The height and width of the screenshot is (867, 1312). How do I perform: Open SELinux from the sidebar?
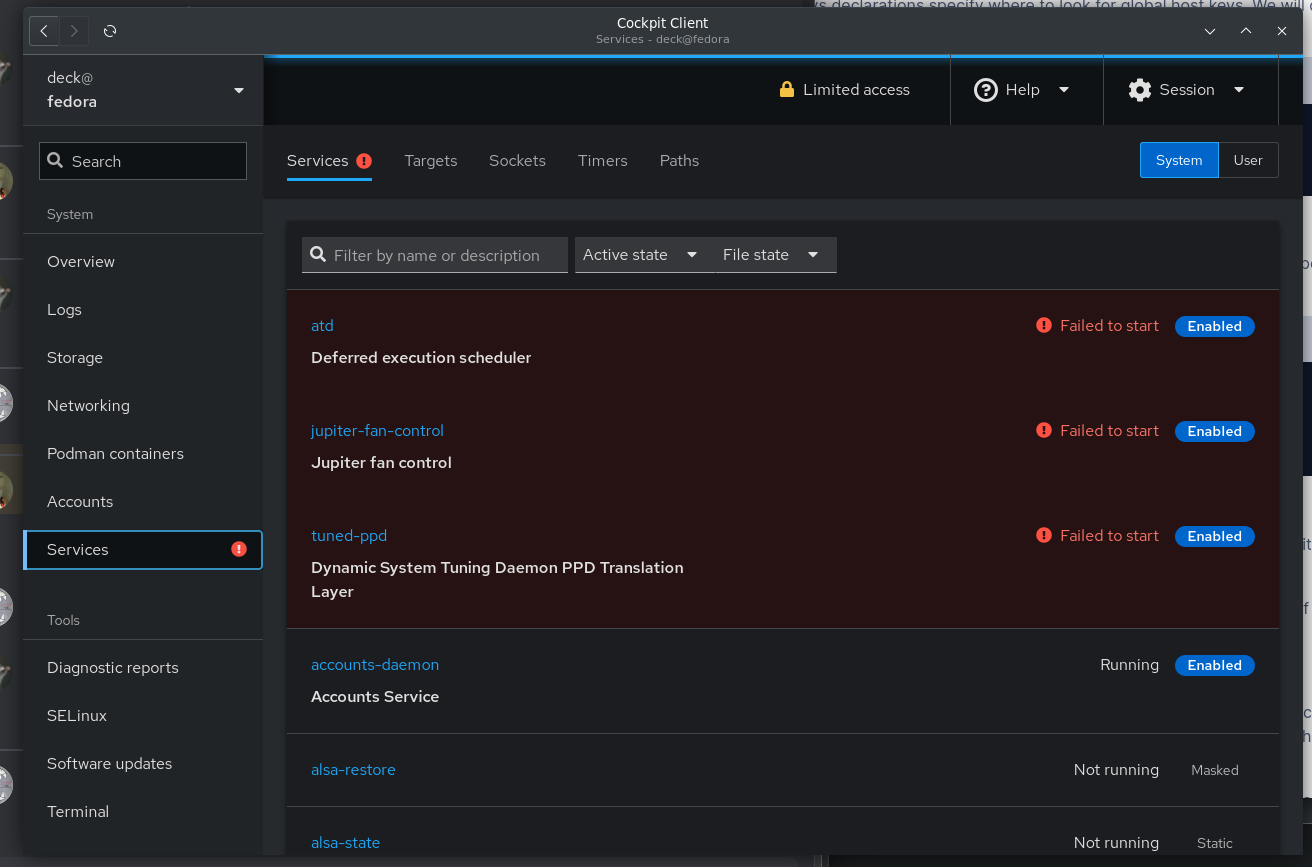[x=143, y=716]
